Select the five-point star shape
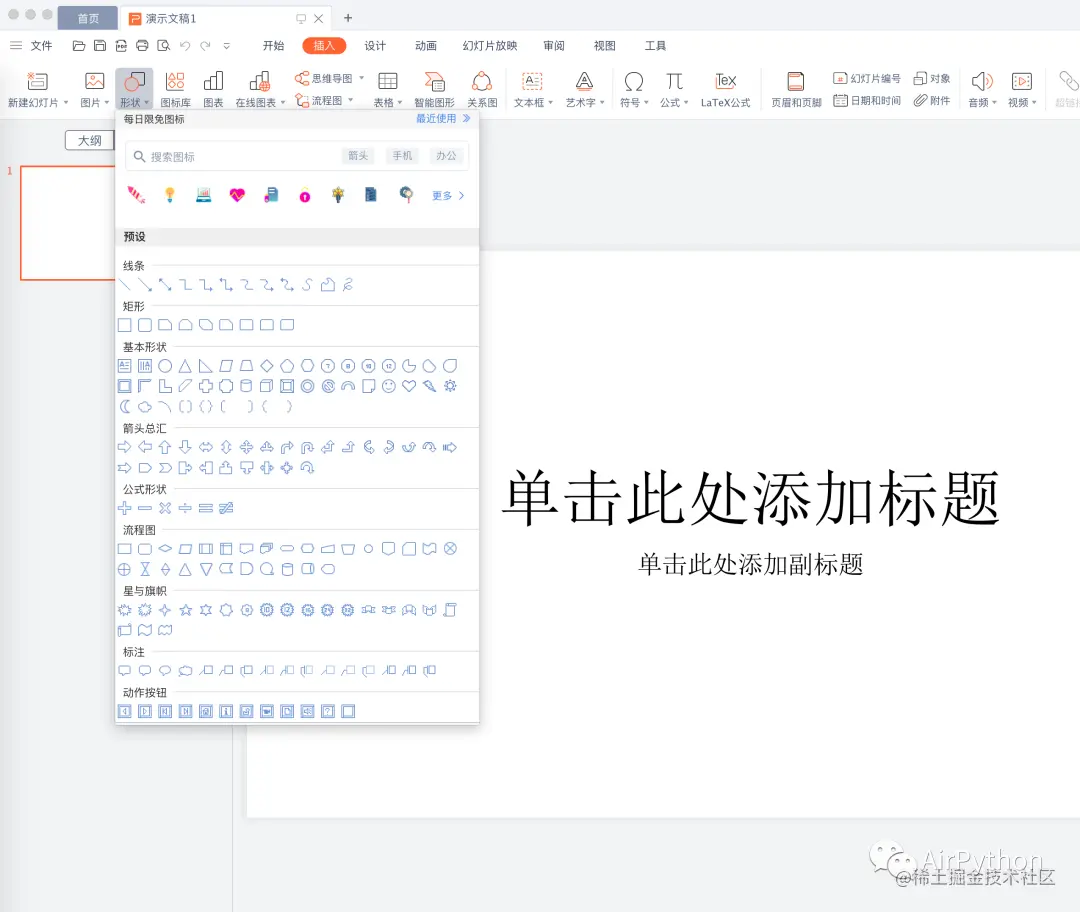The height and width of the screenshot is (912, 1080). click(185, 610)
